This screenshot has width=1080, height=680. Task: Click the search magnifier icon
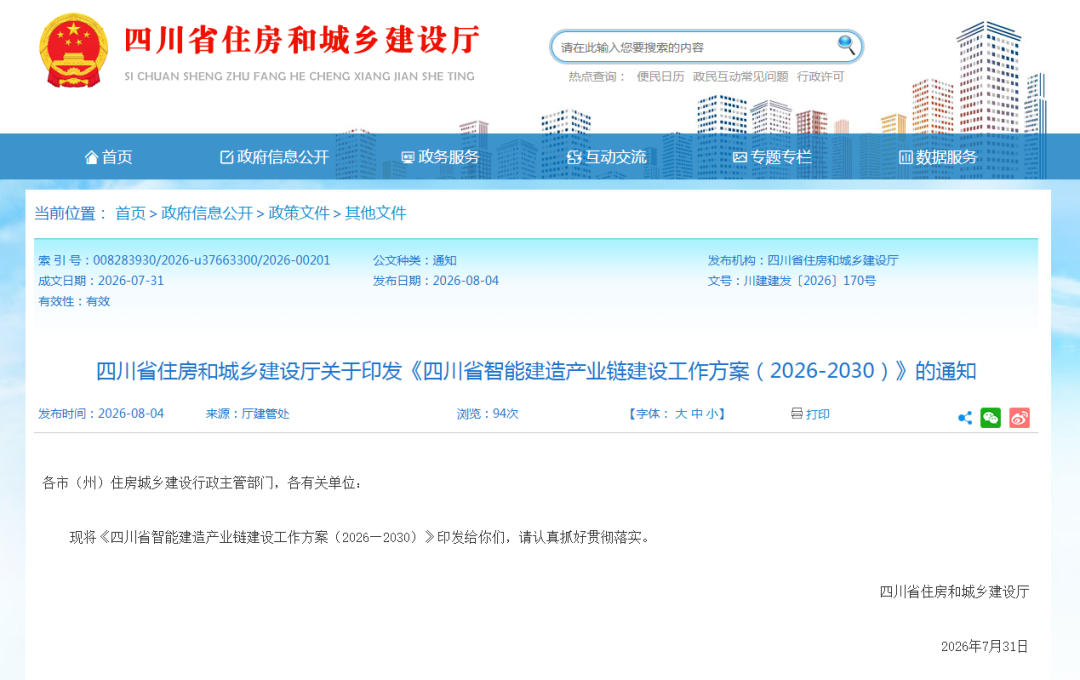(846, 45)
